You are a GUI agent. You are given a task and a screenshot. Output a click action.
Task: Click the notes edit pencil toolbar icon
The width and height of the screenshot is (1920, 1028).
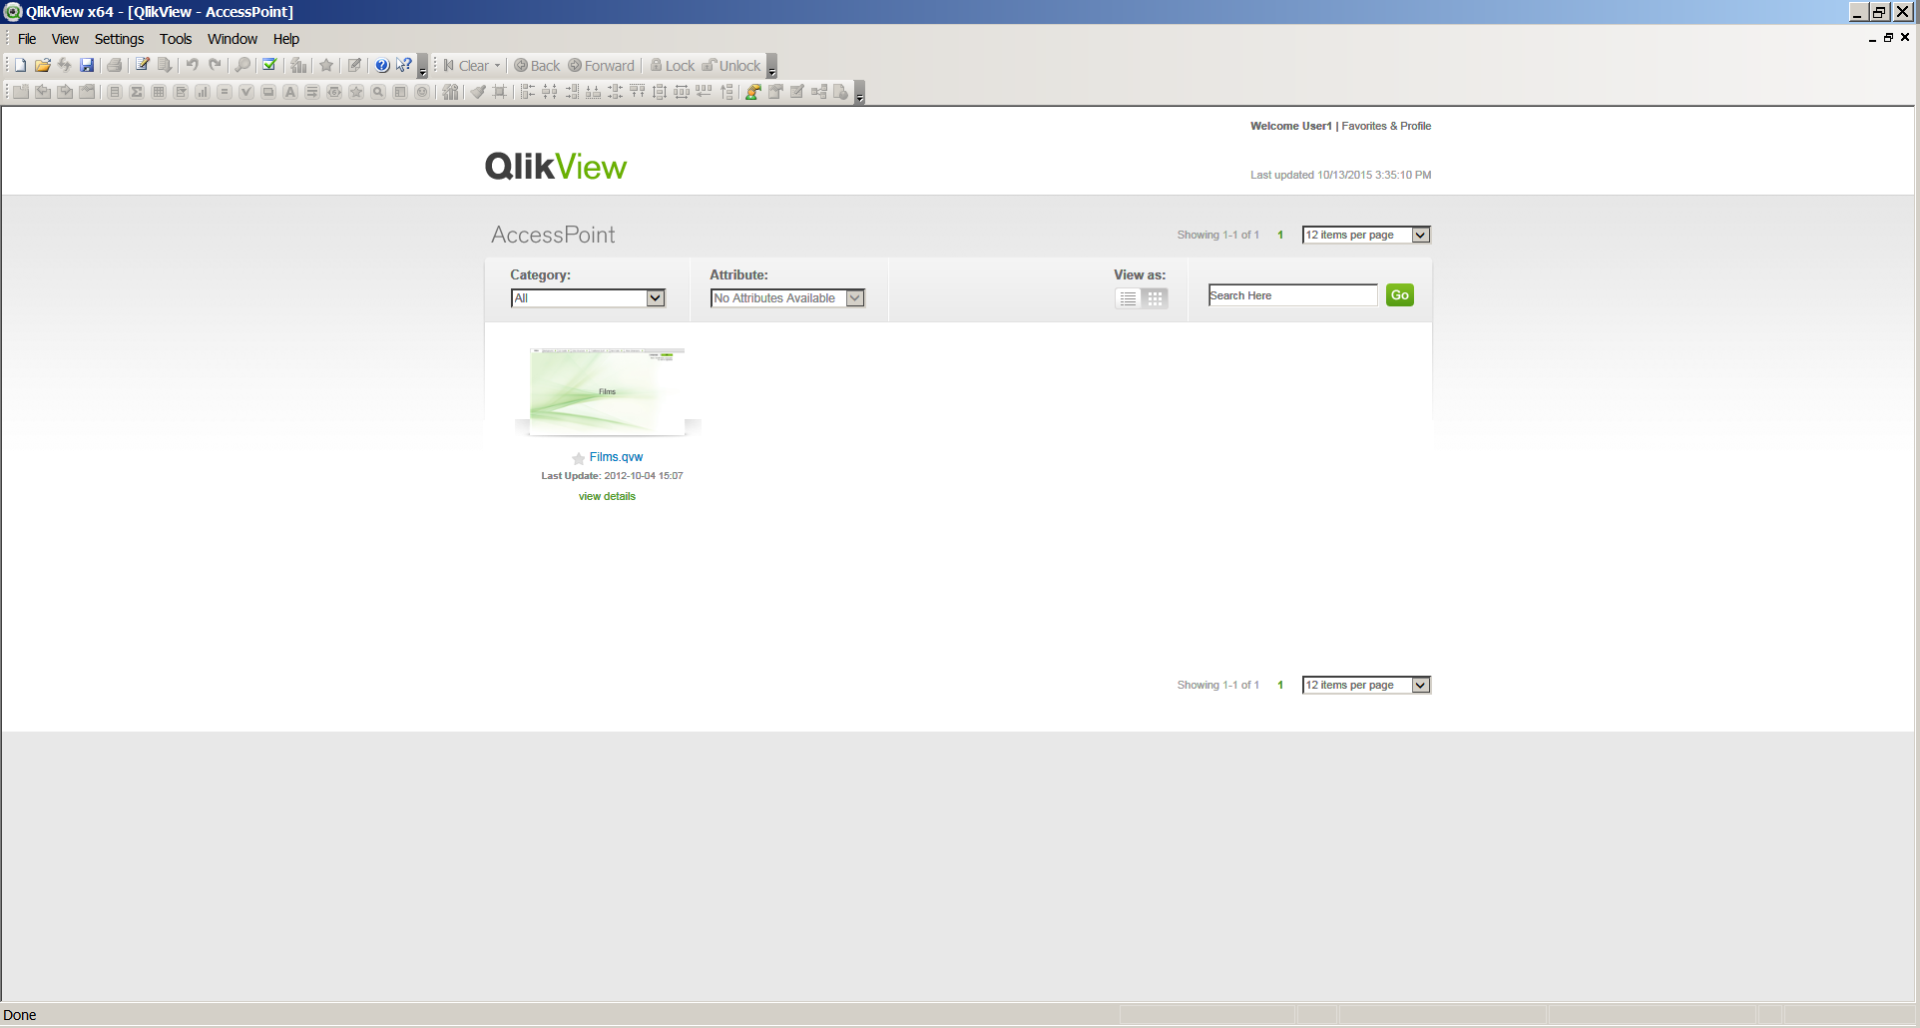(x=354, y=65)
